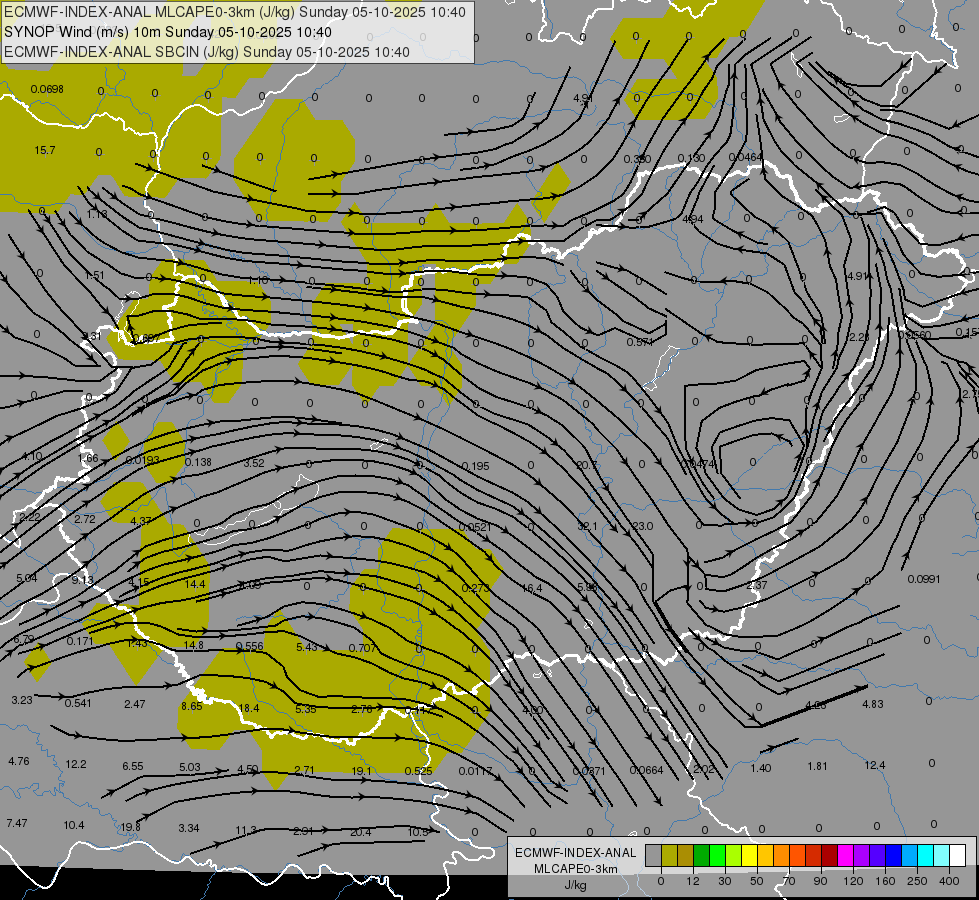Click the SBCIN header line
Viewport: 979px width, 900px height.
207,52
